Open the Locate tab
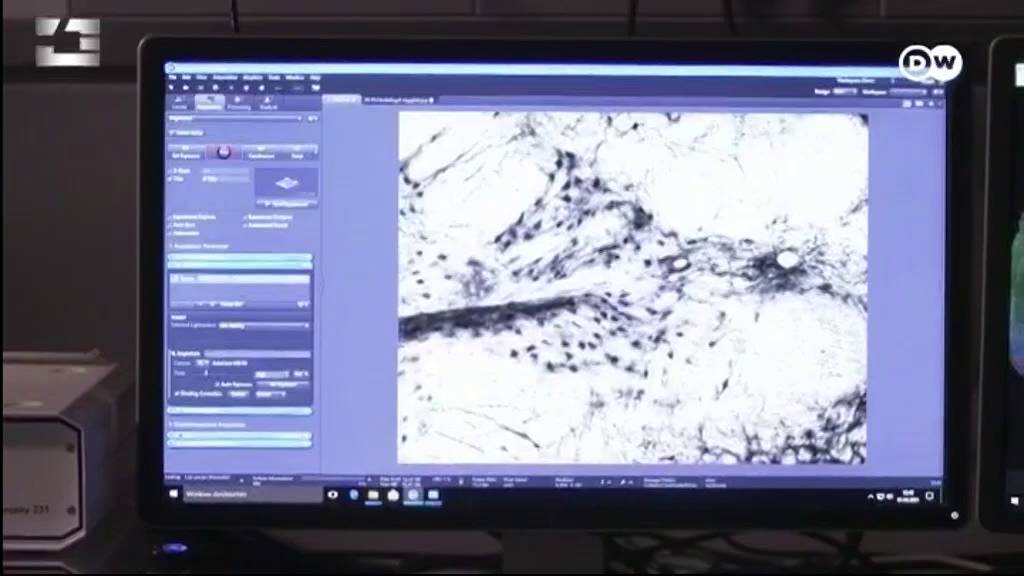 point(180,103)
